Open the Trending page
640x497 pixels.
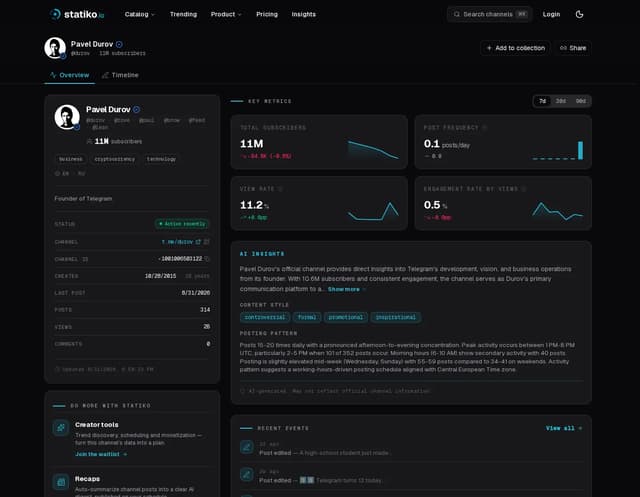point(183,14)
